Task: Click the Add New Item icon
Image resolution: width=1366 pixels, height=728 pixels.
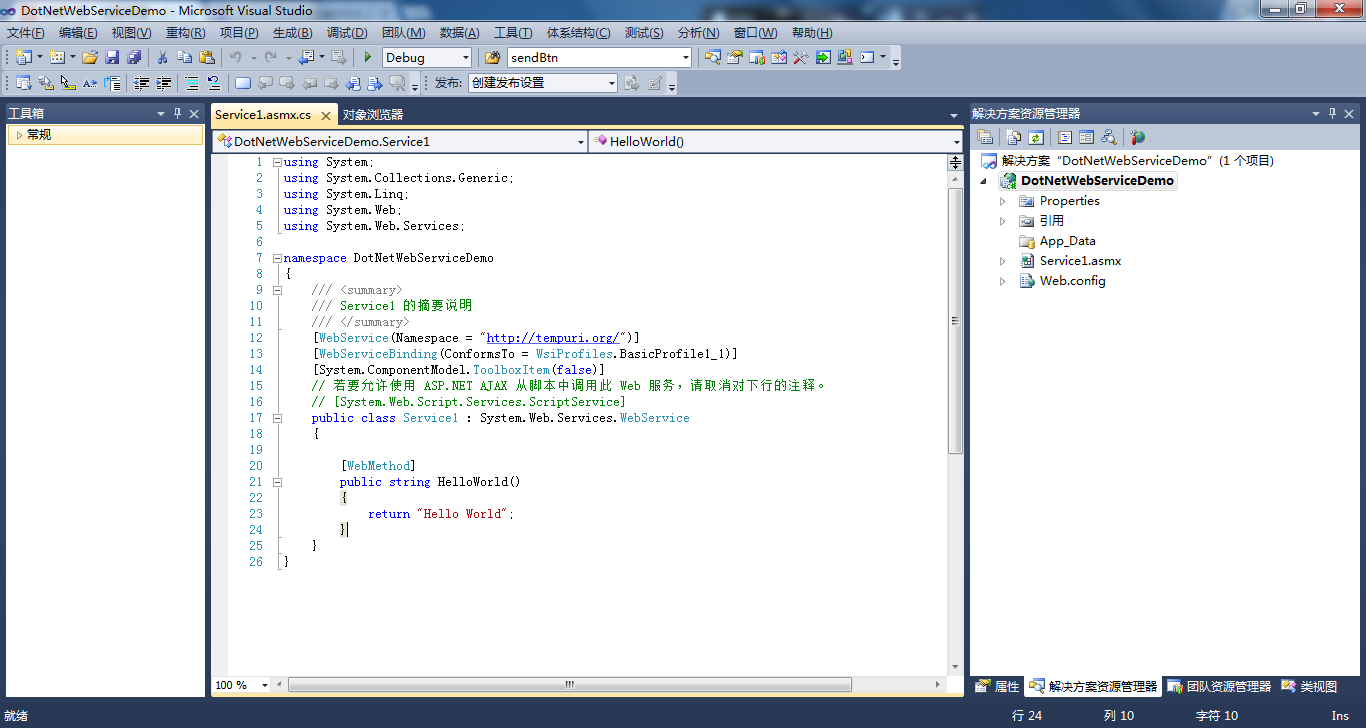Action: click(x=56, y=57)
